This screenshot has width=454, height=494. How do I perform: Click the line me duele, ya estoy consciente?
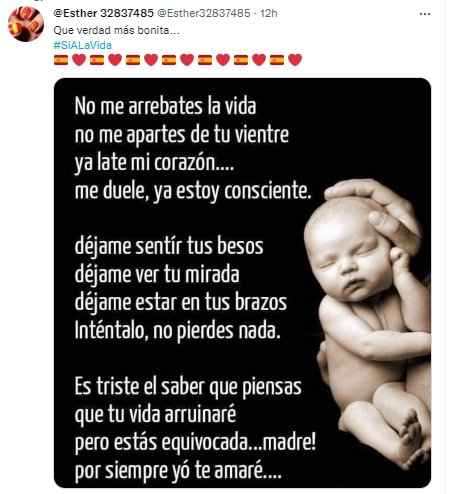[x=193, y=191]
